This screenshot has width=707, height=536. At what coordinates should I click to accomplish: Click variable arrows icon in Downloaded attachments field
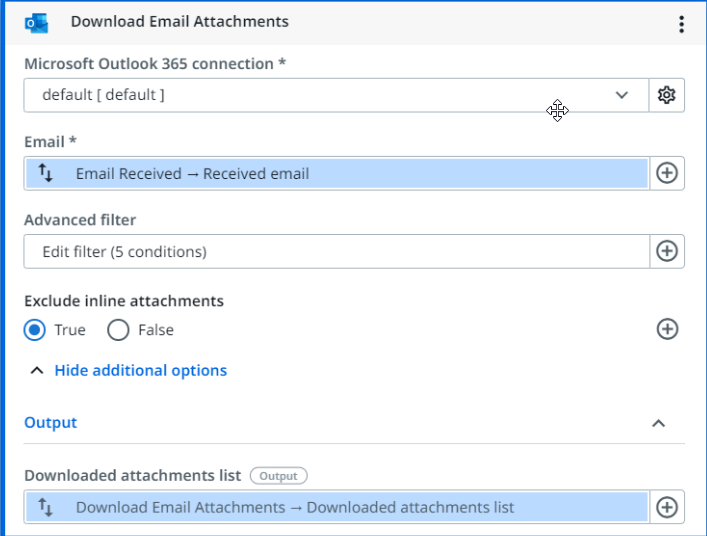point(46,507)
